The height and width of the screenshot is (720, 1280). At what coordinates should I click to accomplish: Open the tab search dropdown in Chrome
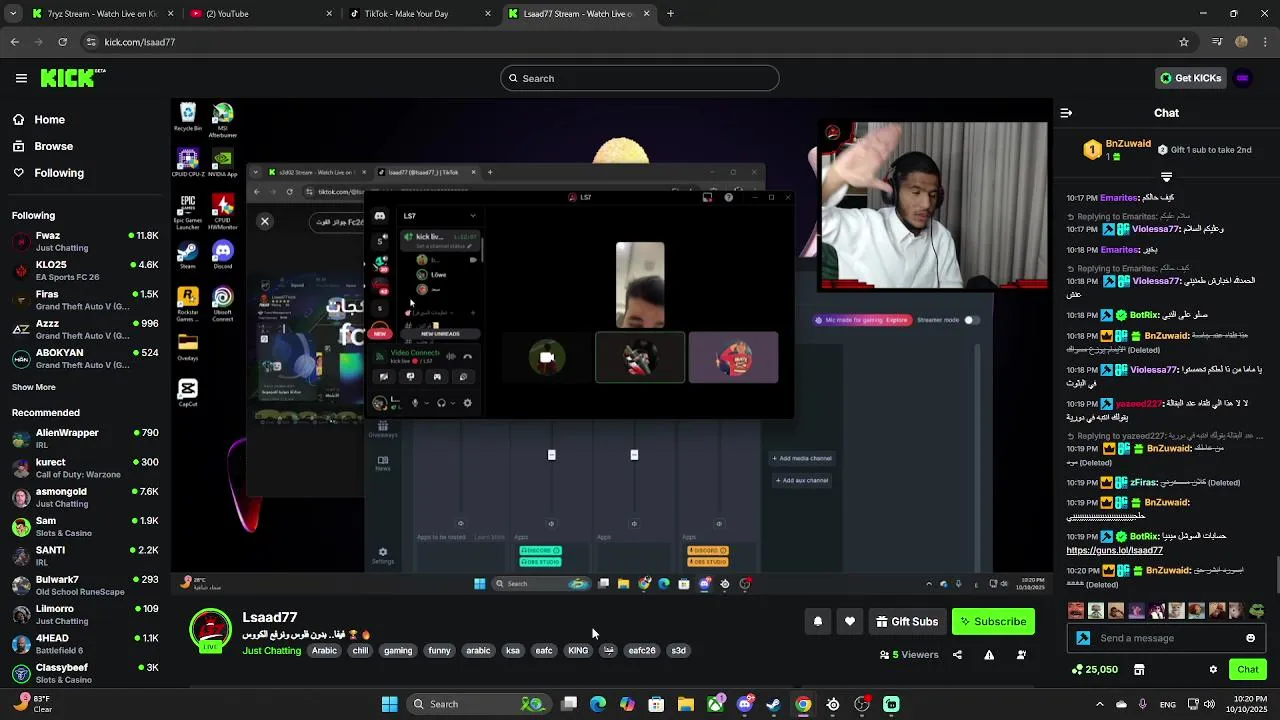coord(13,14)
